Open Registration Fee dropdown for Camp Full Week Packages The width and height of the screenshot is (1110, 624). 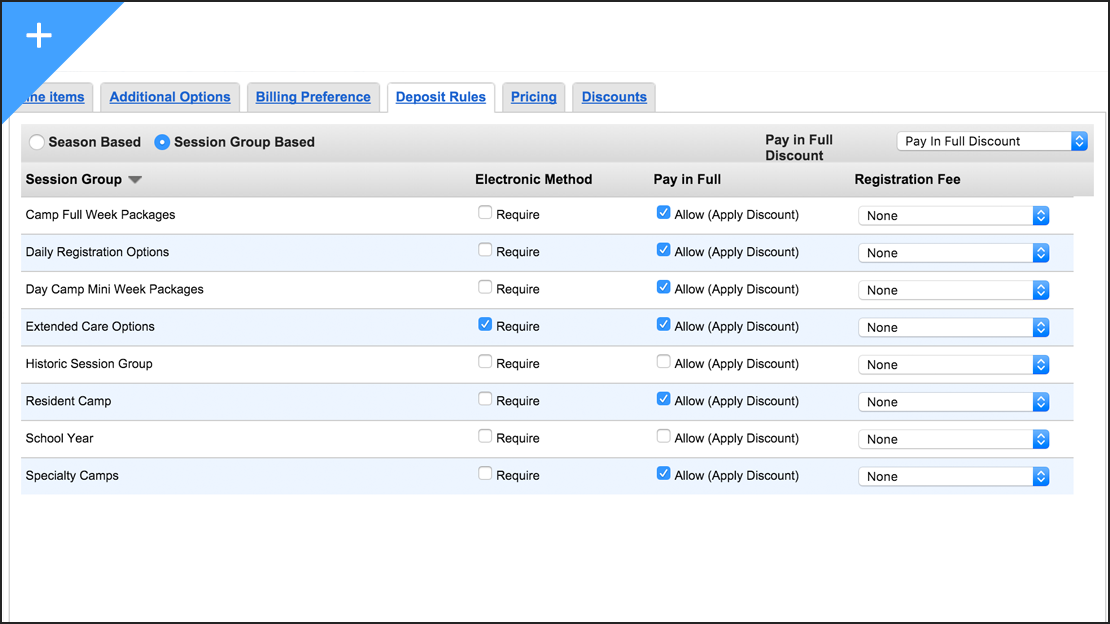[x=954, y=216]
